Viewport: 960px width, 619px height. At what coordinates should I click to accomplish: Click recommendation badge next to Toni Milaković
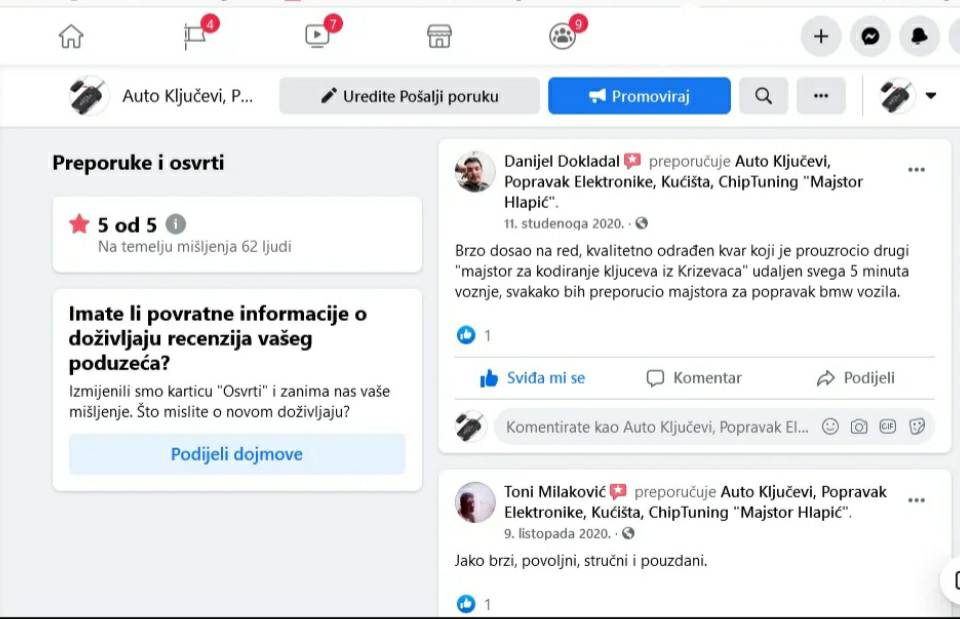pos(618,492)
